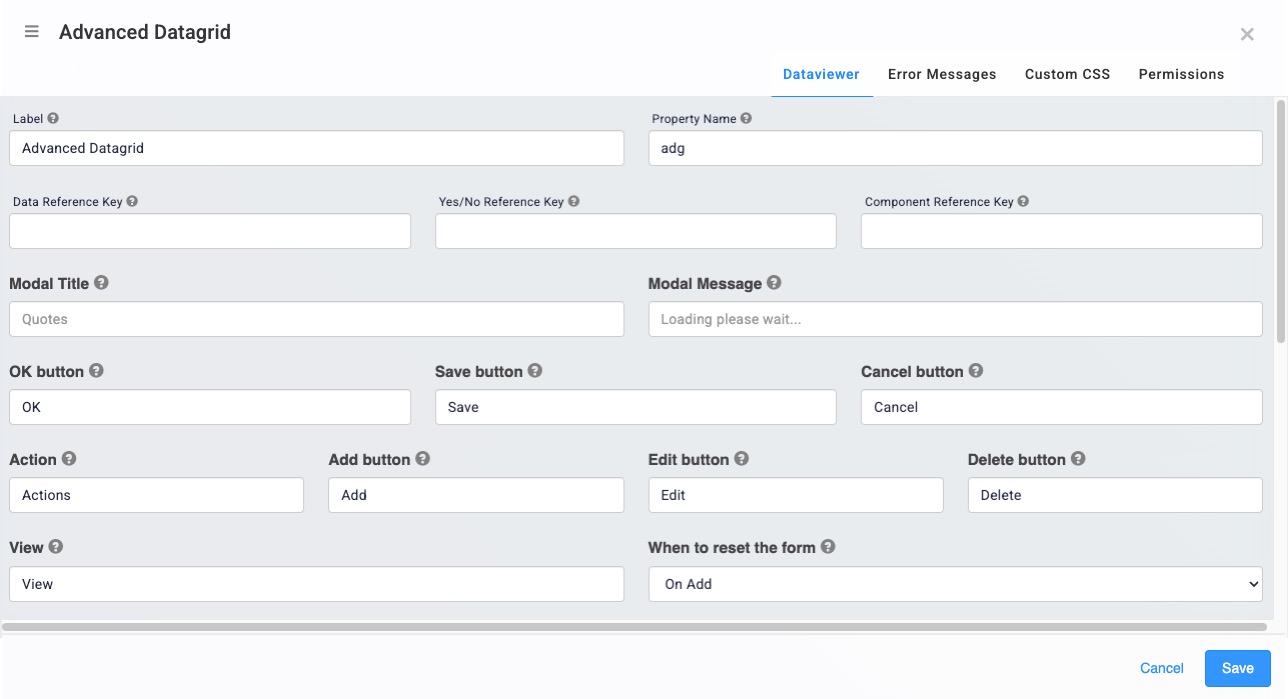Screen dimensions: 1288x699
Task: Go to the Permissions tab
Action: tap(1181, 74)
